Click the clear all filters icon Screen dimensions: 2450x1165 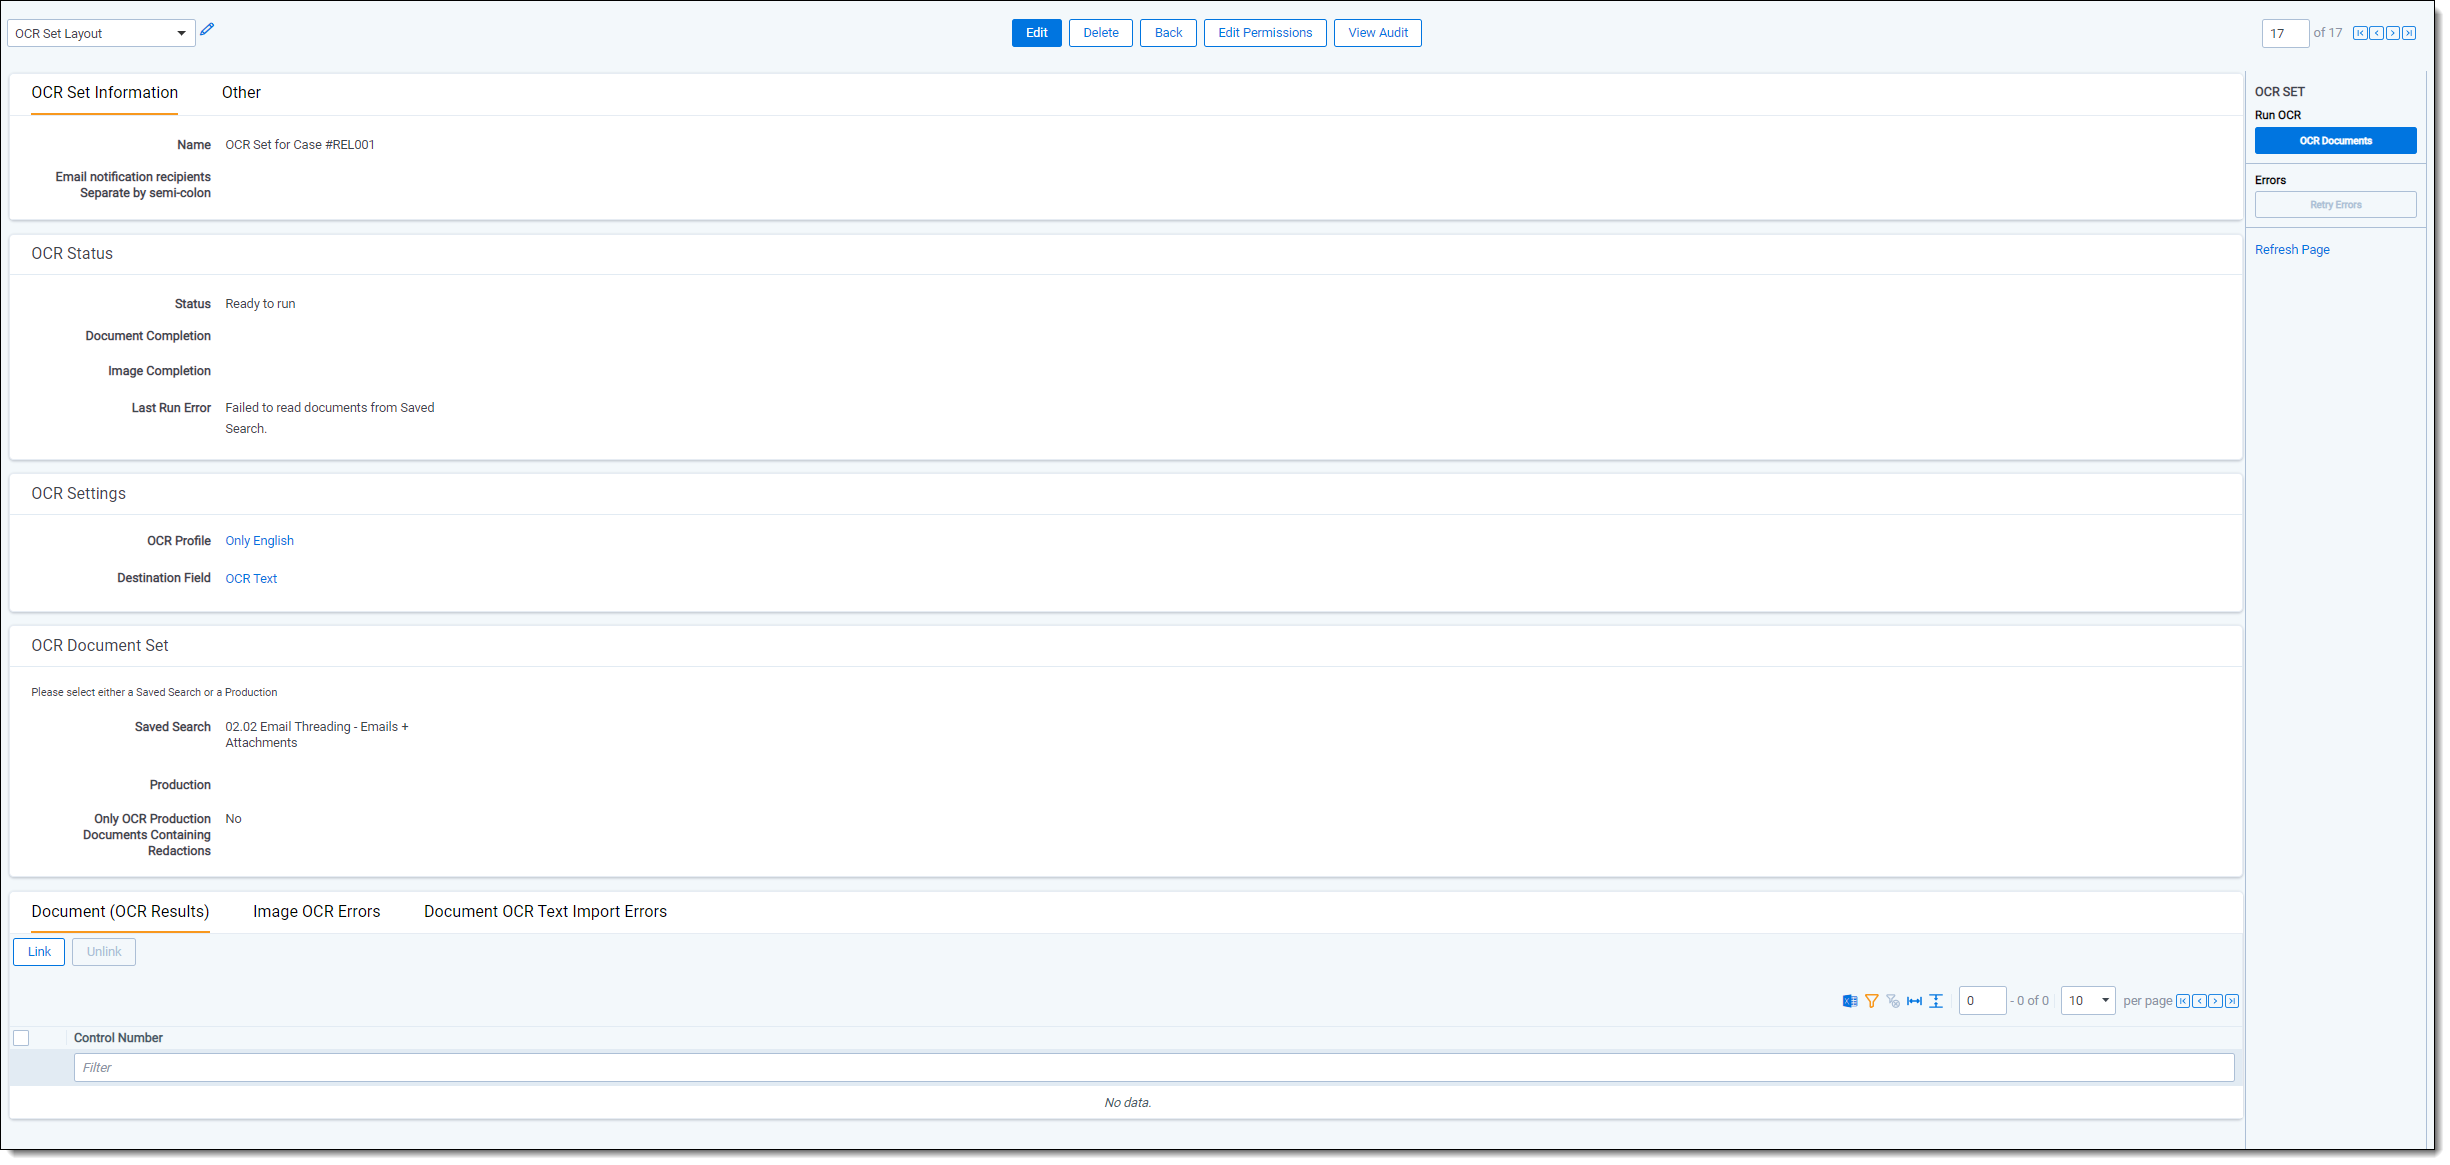coord(1893,1002)
